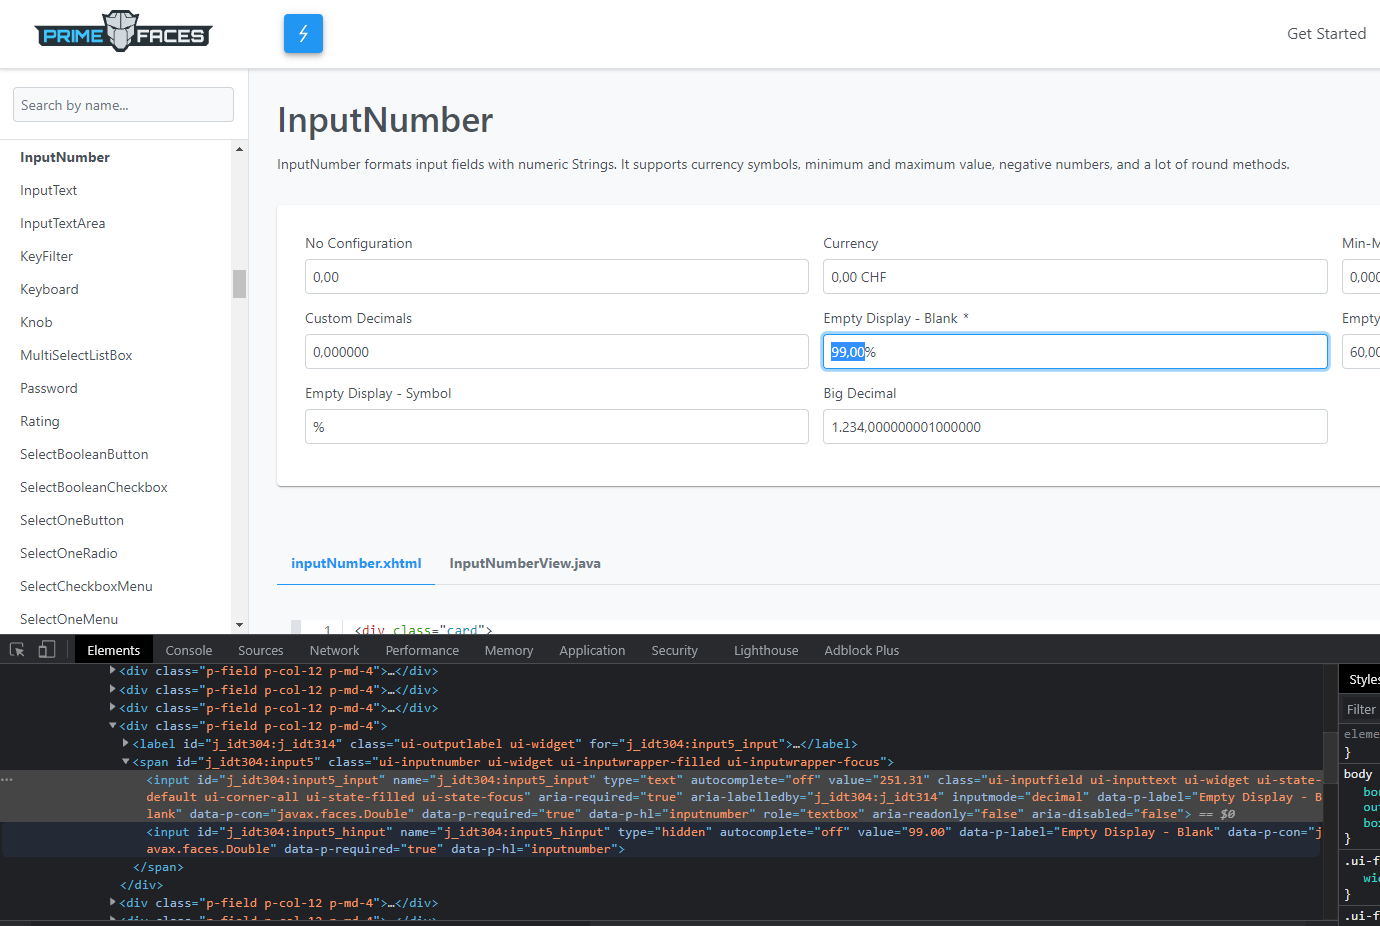
Task: Open the Sources panel
Action: coord(260,650)
